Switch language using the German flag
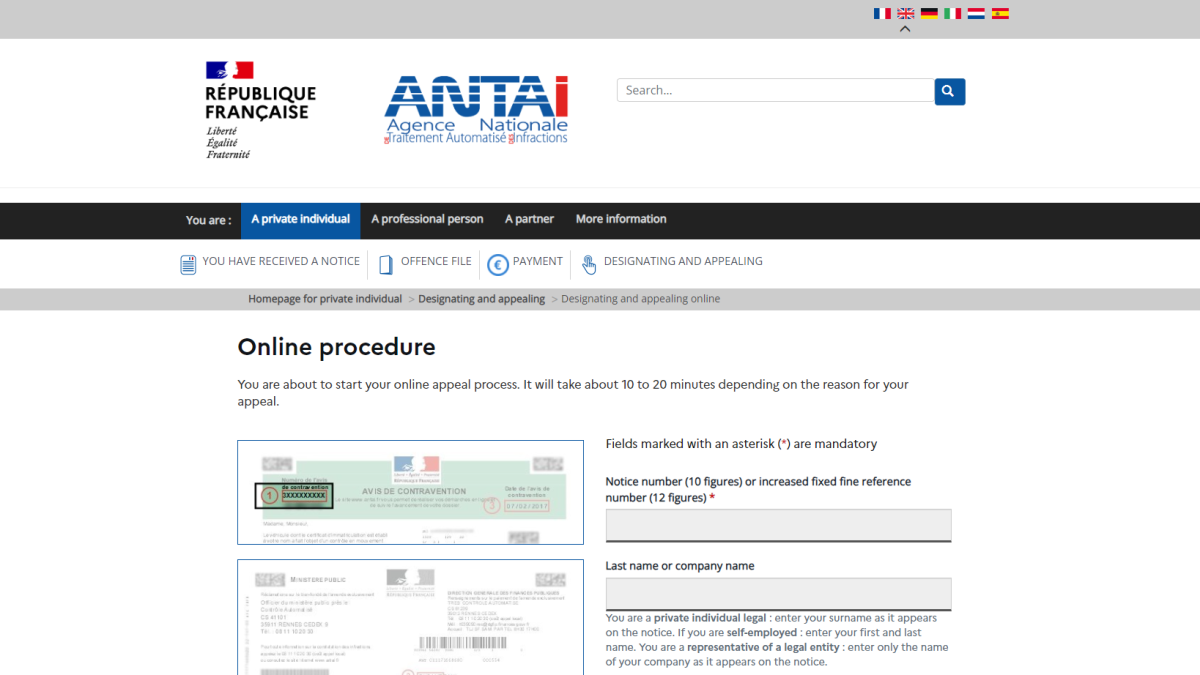This screenshot has width=1200, height=675. [929, 13]
